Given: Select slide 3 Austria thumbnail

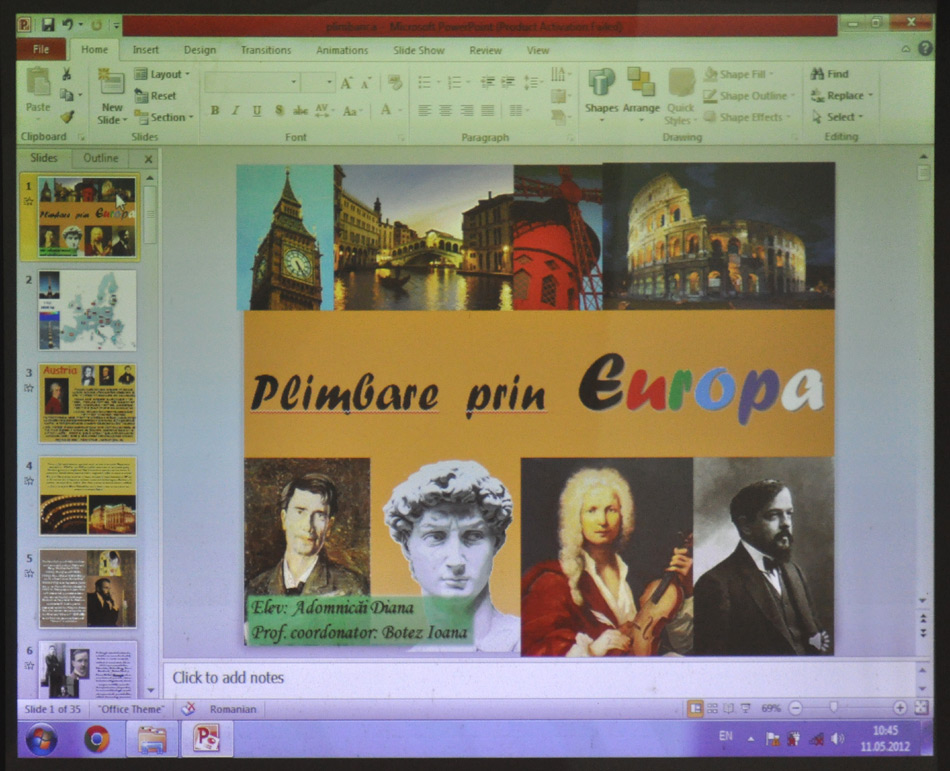Looking at the screenshot, I should coord(88,403).
